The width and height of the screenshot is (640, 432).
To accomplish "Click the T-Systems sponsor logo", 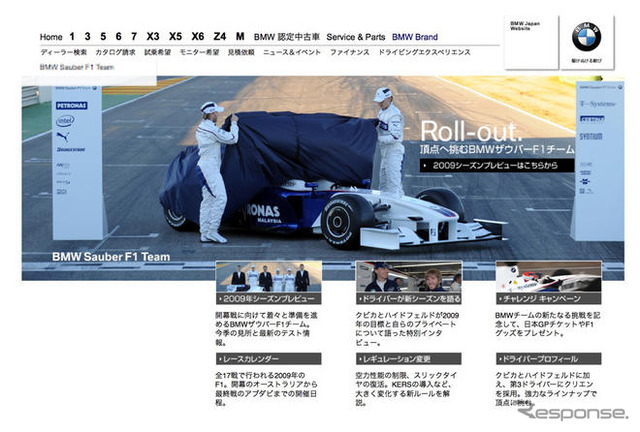I will 598,104.
